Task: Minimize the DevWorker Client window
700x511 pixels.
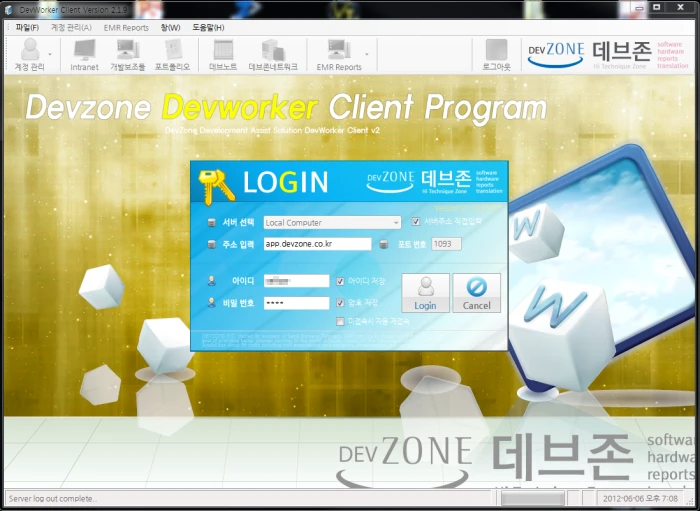Action: [x=639, y=8]
